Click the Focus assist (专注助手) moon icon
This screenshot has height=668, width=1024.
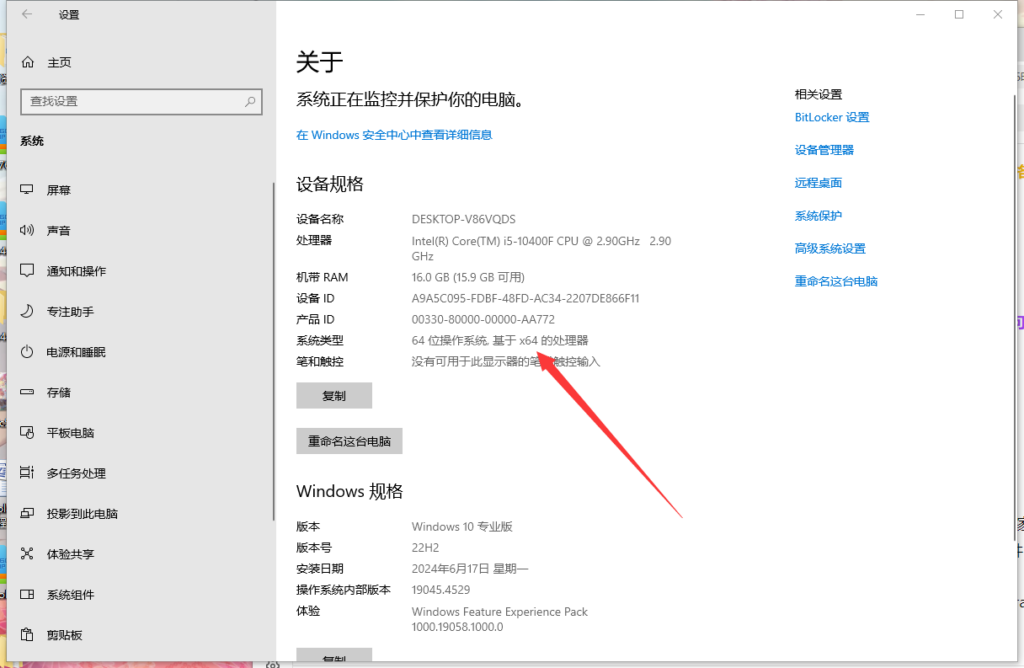(28, 312)
